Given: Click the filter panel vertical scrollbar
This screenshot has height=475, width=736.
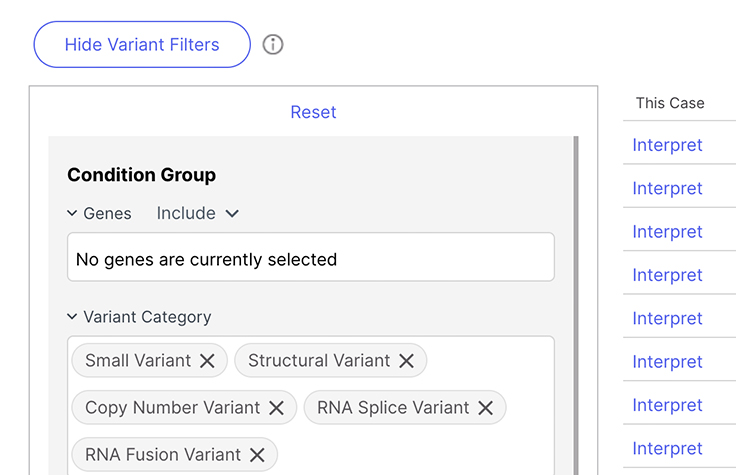Looking at the screenshot, I should click(576, 300).
